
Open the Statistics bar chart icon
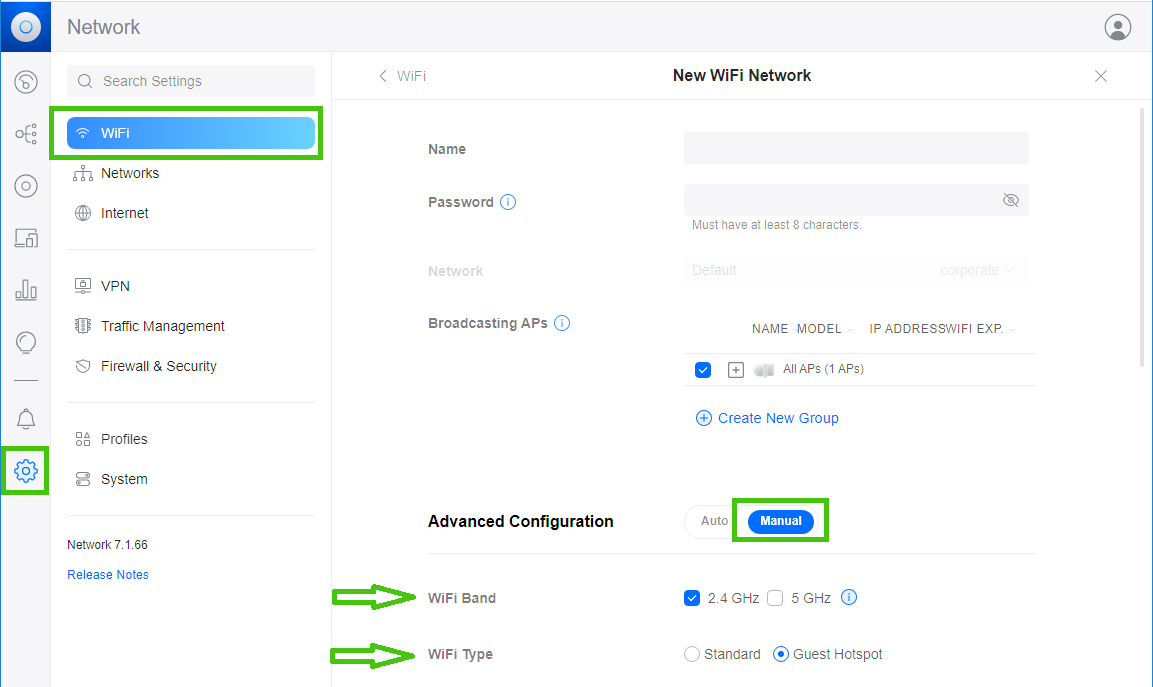pyautogui.click(x=26, y=290)
